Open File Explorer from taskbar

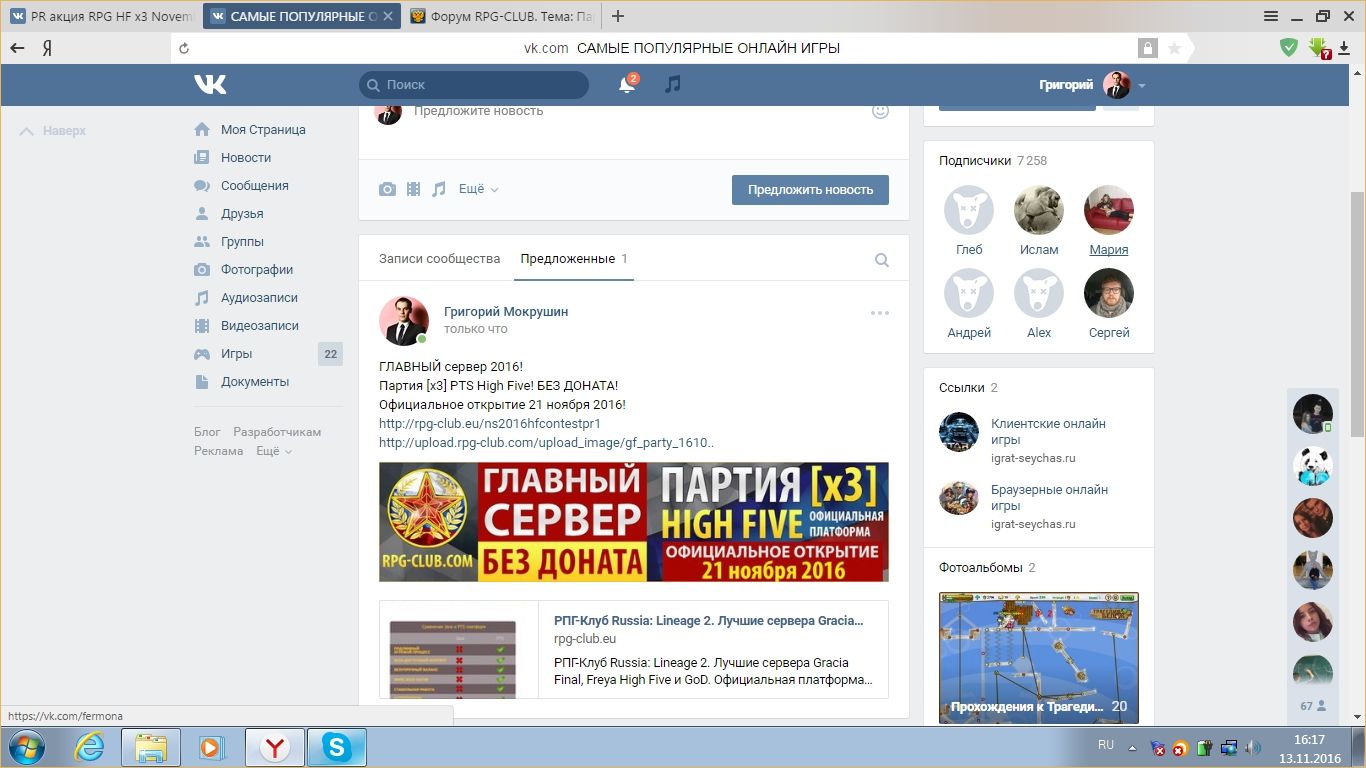coord(151,747)
